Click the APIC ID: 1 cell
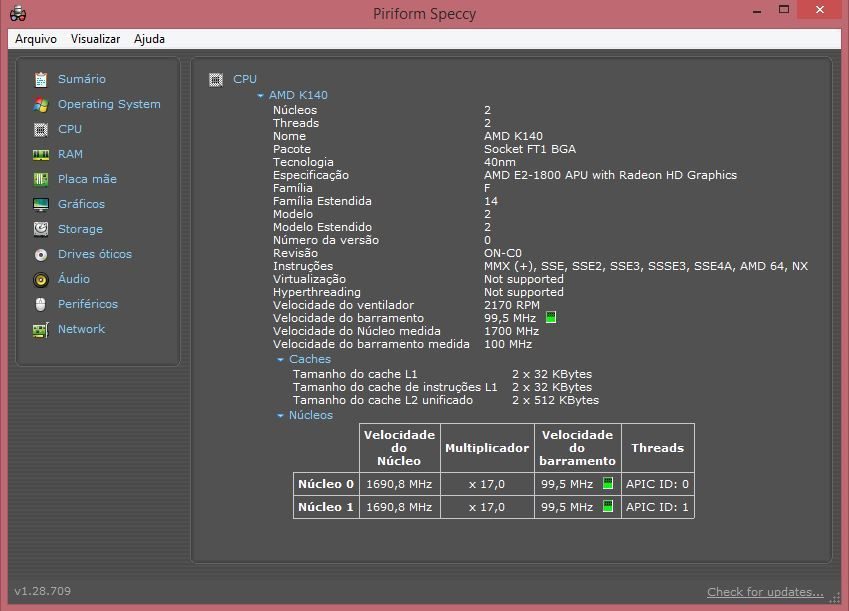 658,507
